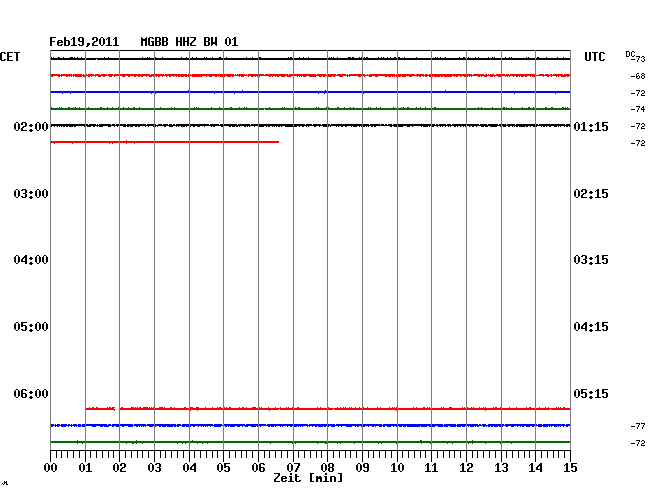
Task: Select minute 01 on the time axis
Action: click(x=85, y=468)
